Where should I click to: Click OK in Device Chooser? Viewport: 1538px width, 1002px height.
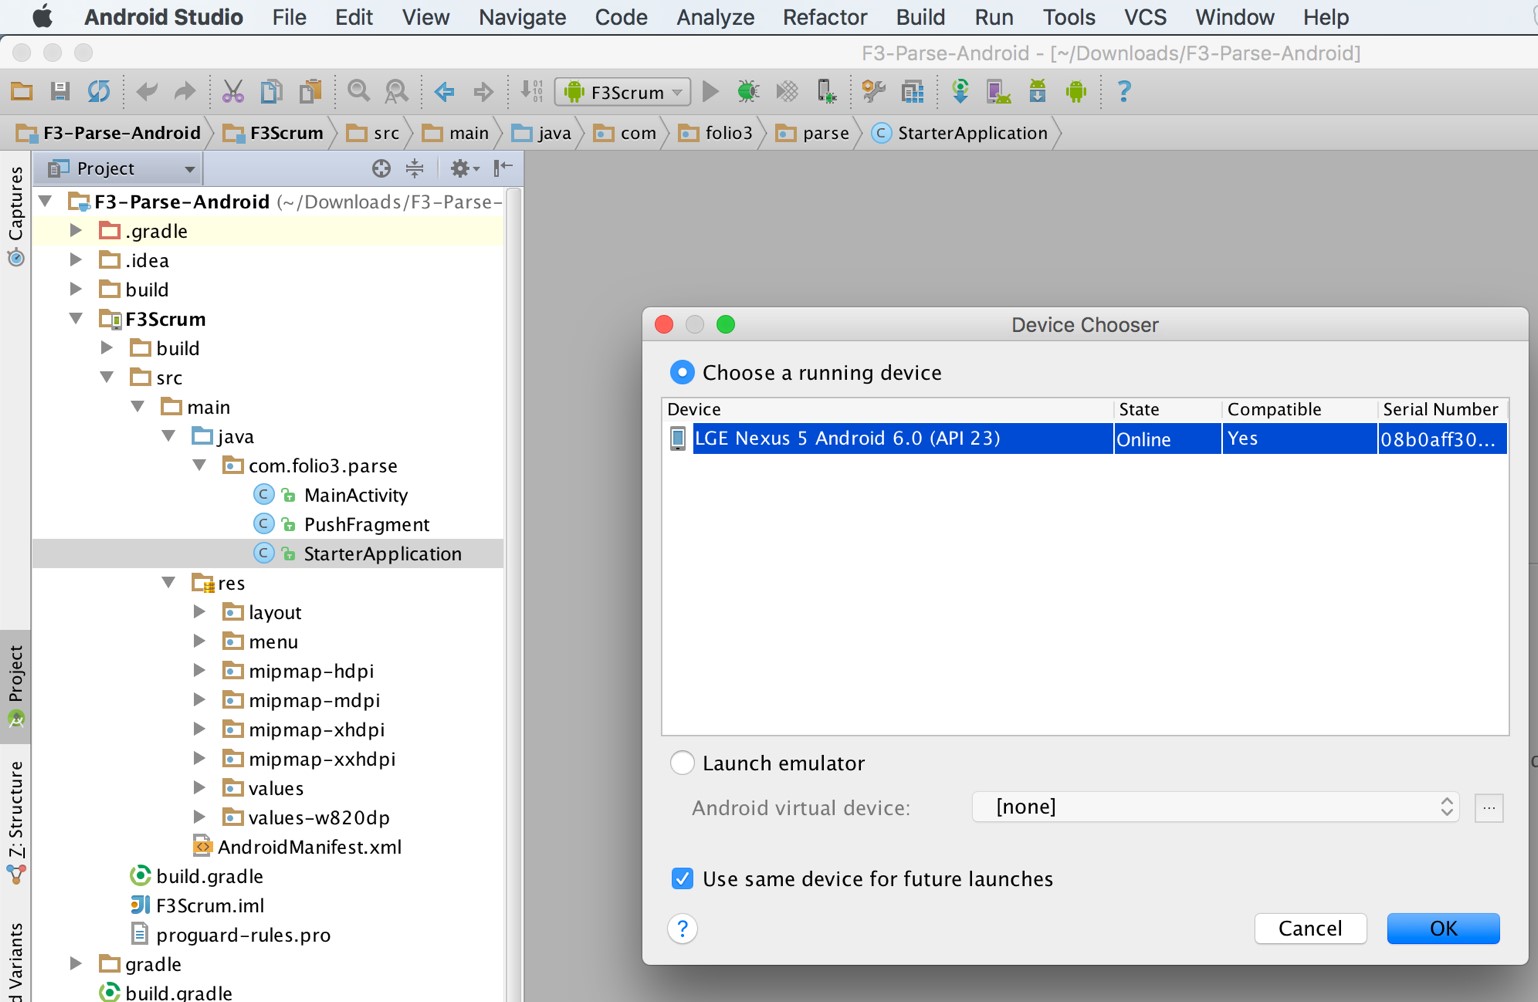(1443, 928)
